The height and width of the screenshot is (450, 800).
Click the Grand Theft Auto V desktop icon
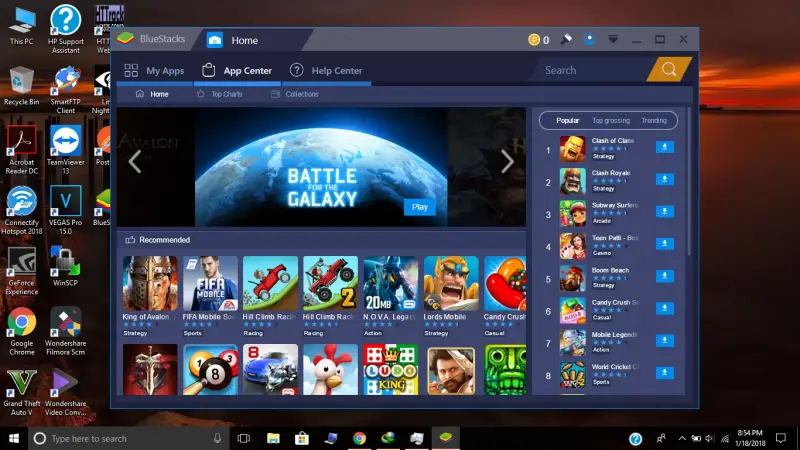tap(21, 392)
